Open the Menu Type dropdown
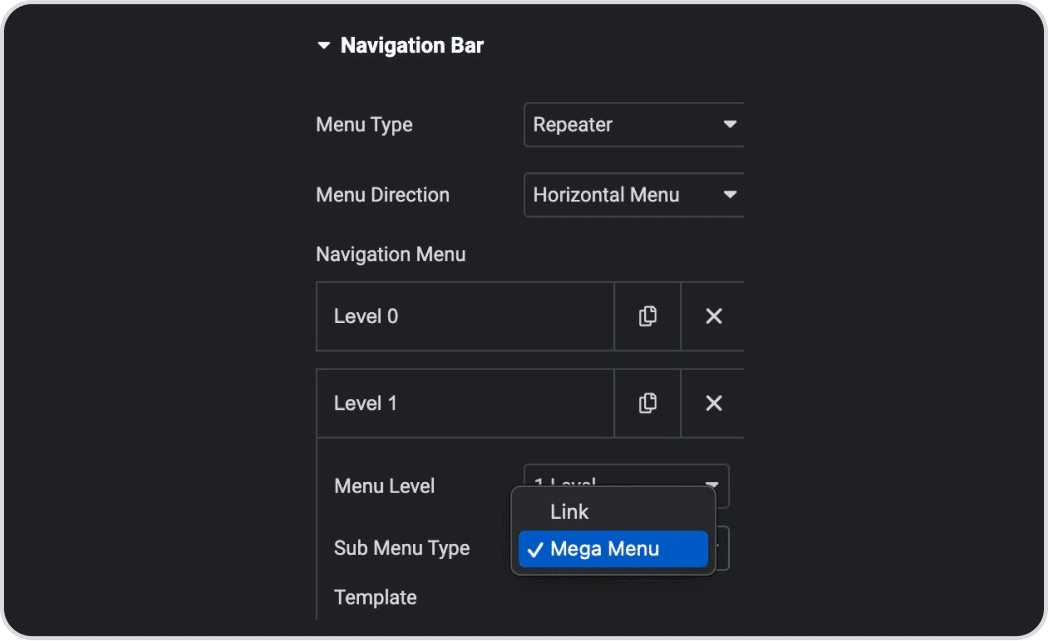 634,125
